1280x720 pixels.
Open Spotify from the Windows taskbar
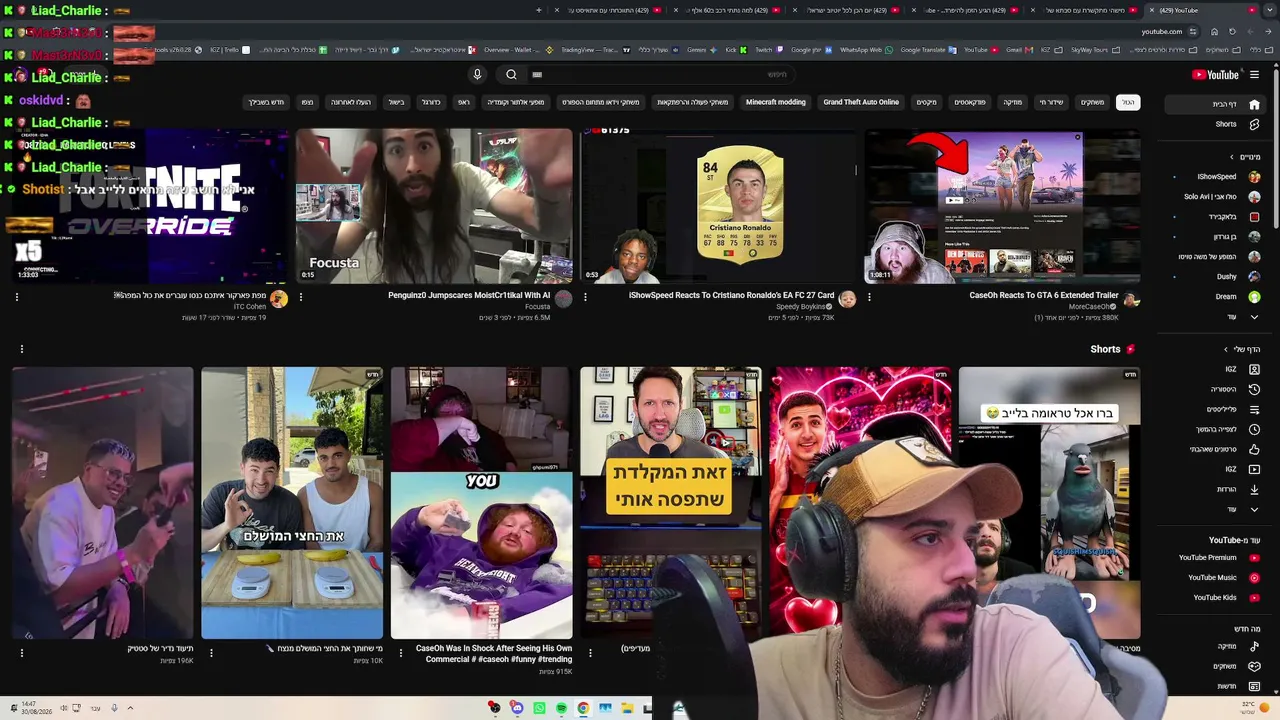[x=561, y=708]
